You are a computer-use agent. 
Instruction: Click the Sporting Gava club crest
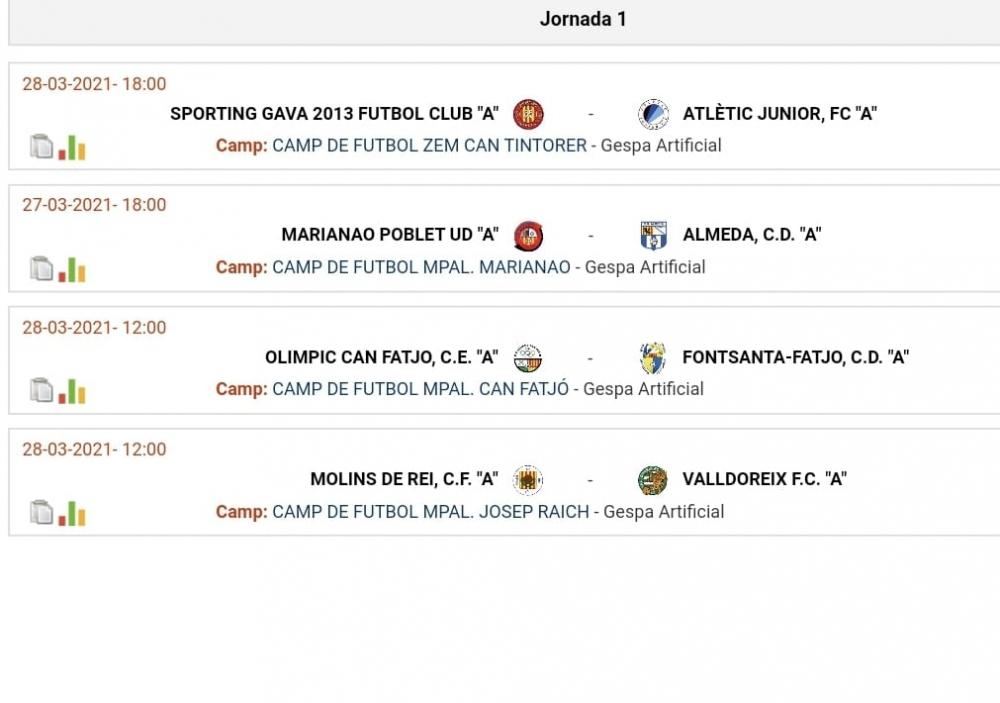tap(528, 114)
